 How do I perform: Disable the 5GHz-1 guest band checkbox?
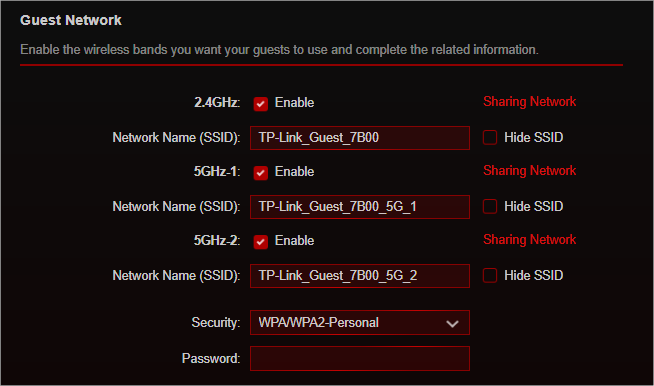(261, 172)
